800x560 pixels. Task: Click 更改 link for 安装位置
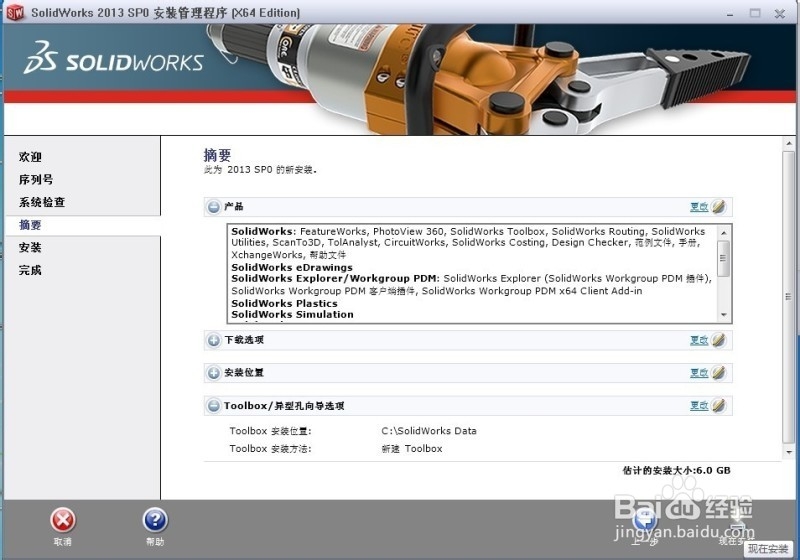pos(699,373)
